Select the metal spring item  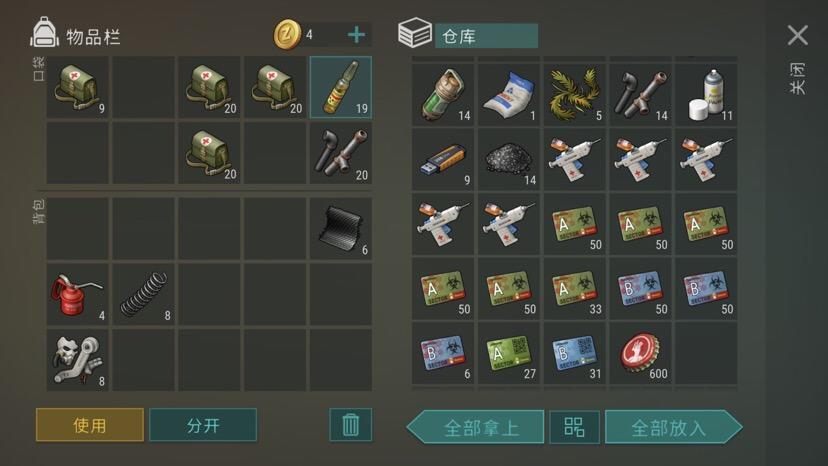[143, 294]
